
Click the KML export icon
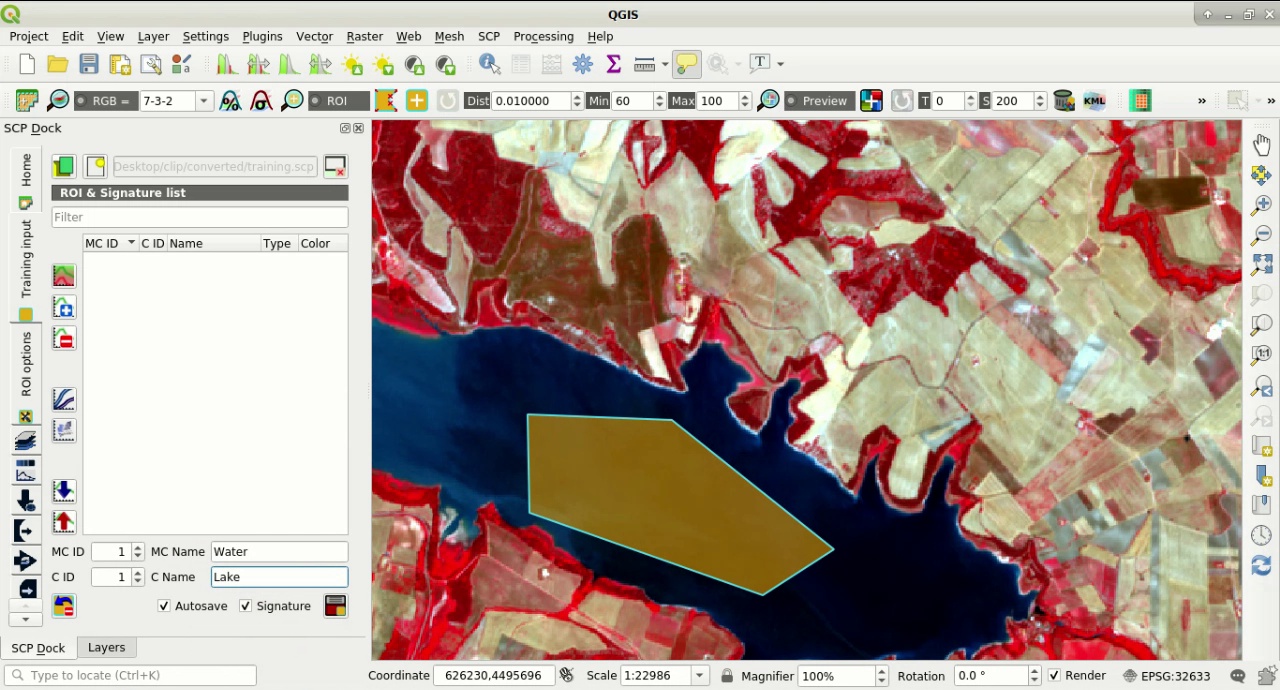point(1094,101)
